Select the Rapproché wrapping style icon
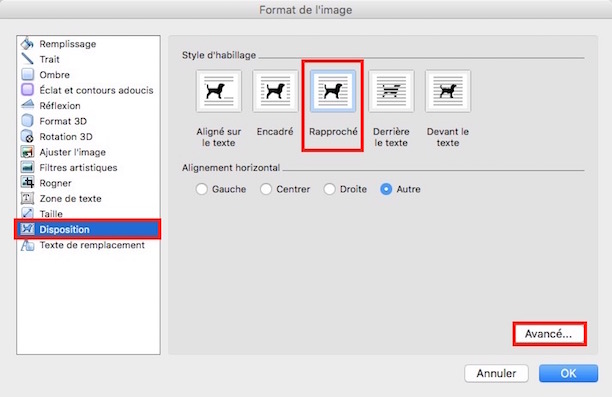612x397 pixels. point(333,91)
